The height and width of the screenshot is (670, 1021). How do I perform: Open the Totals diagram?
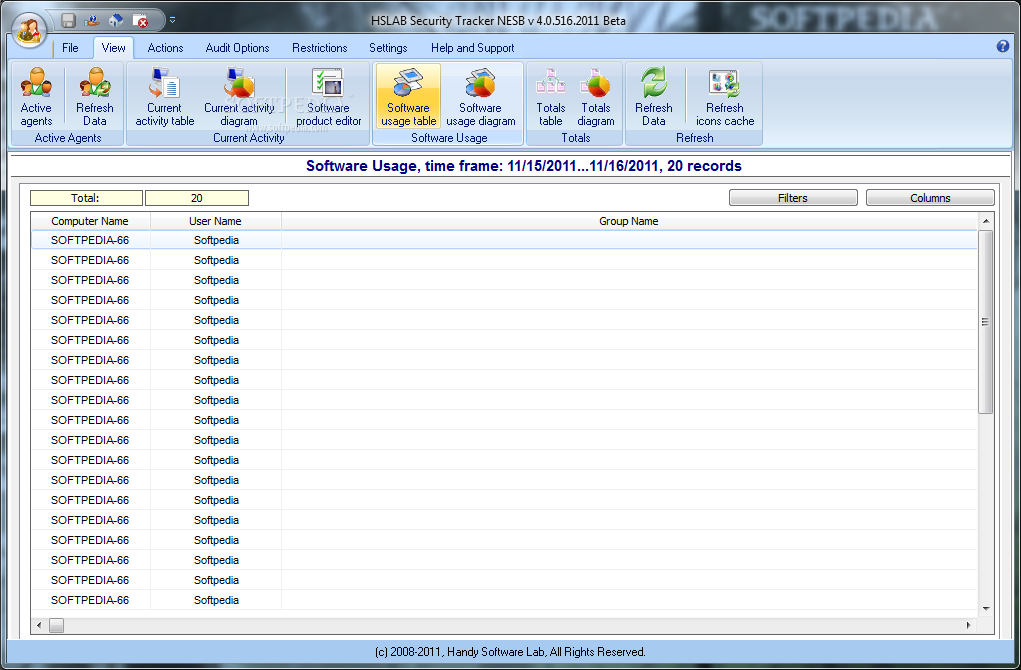[x=596, y=96]
